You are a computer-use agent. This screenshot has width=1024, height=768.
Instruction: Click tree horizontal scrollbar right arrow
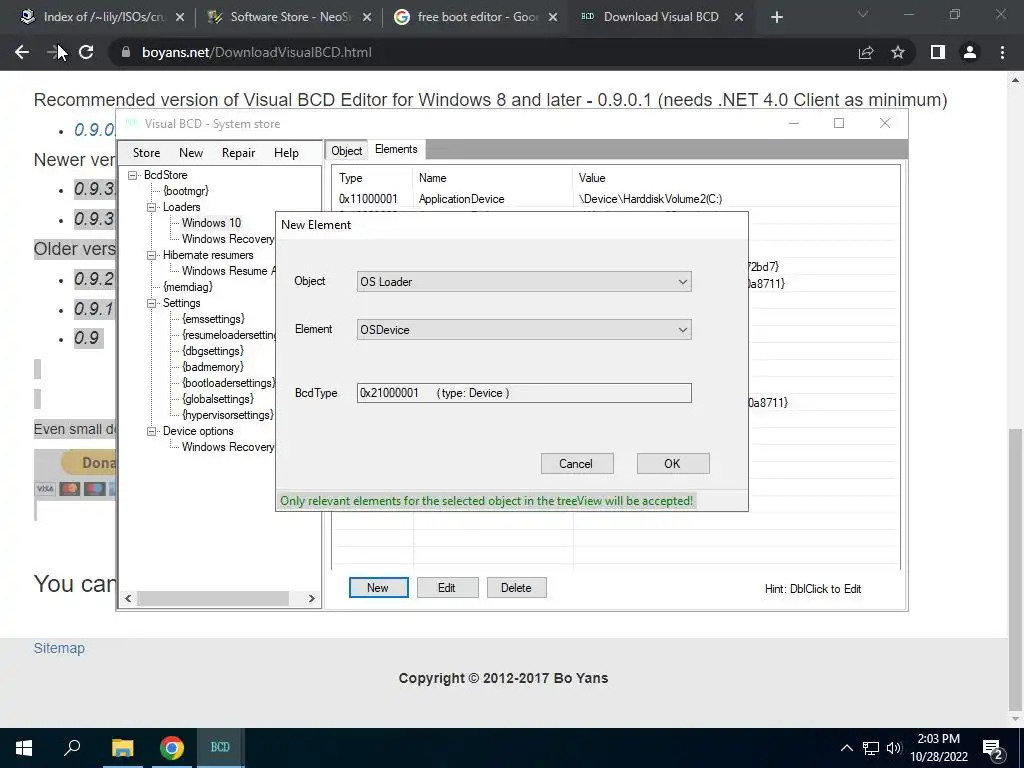(312, 598)
